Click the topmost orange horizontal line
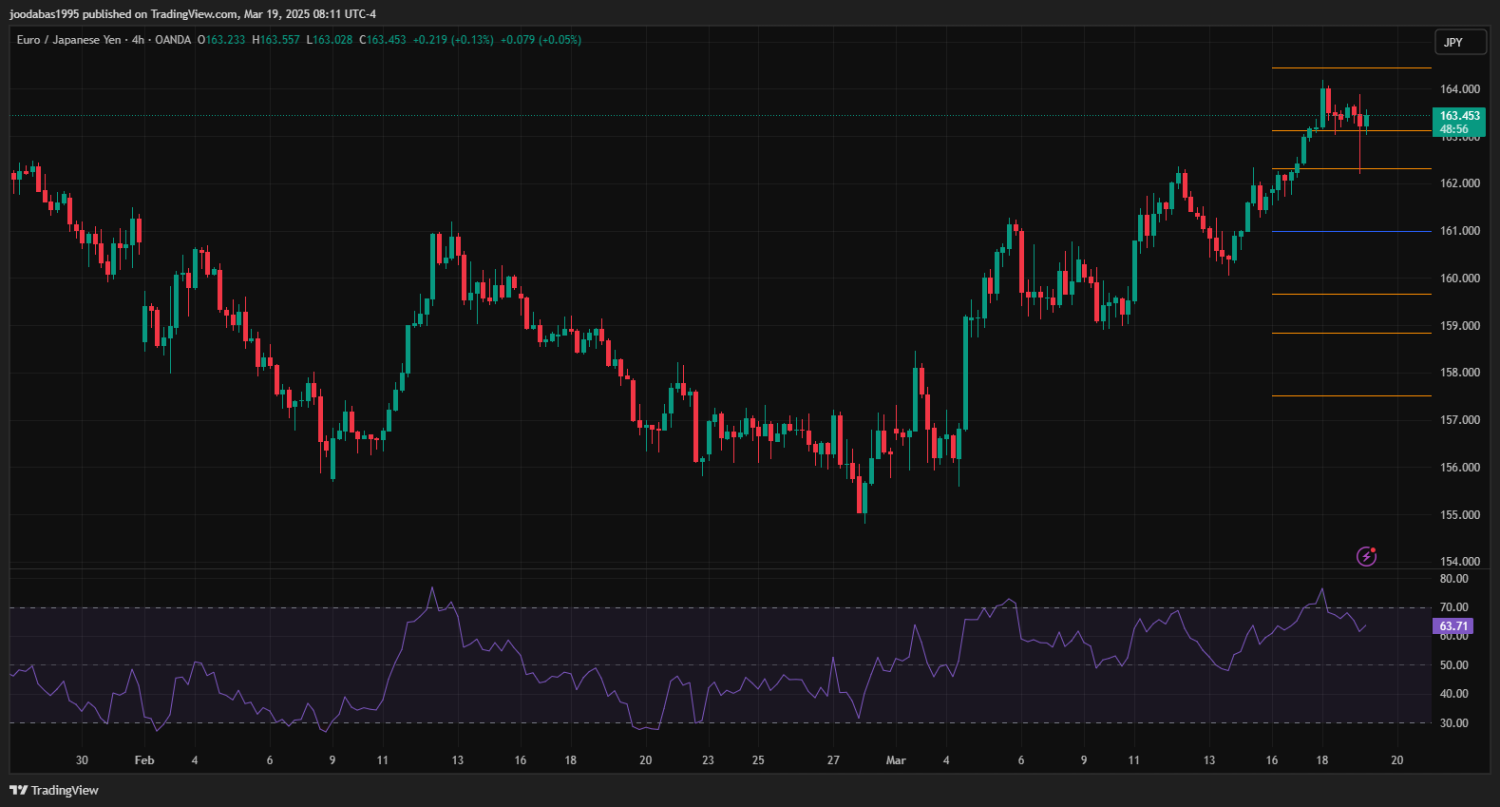This screenshot has height=807, width=1500. point(1350,68)
